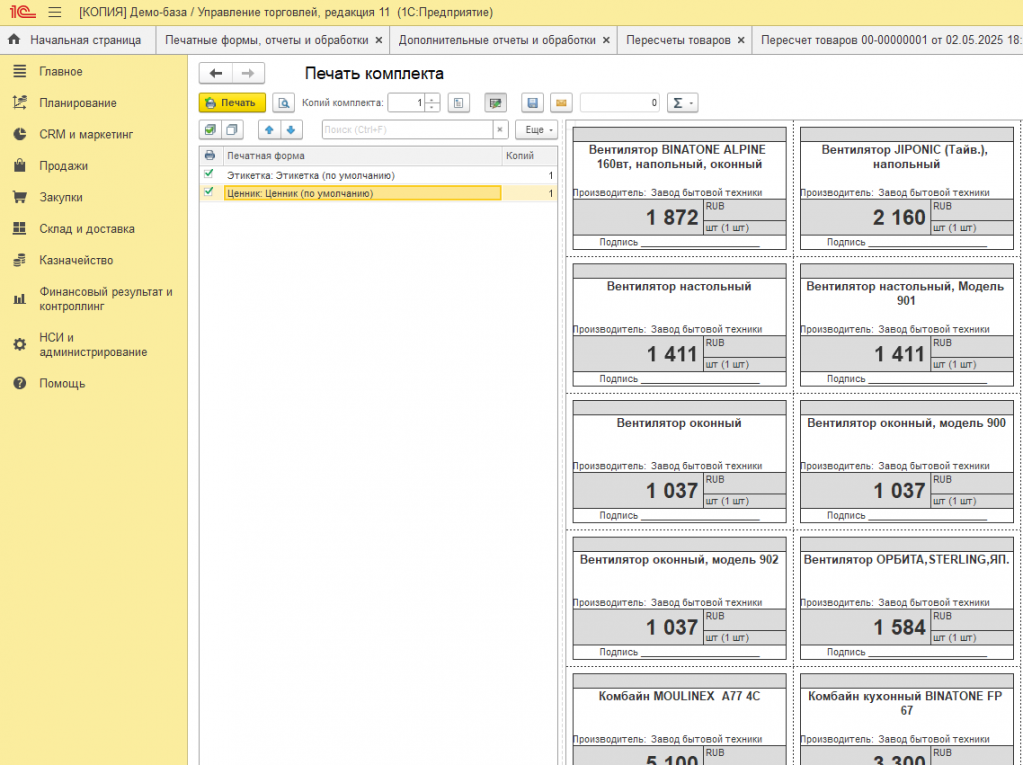This screenshot has height=765, width=1023.
Task: Send by email with the envelope icon
Action: (561, 102)
